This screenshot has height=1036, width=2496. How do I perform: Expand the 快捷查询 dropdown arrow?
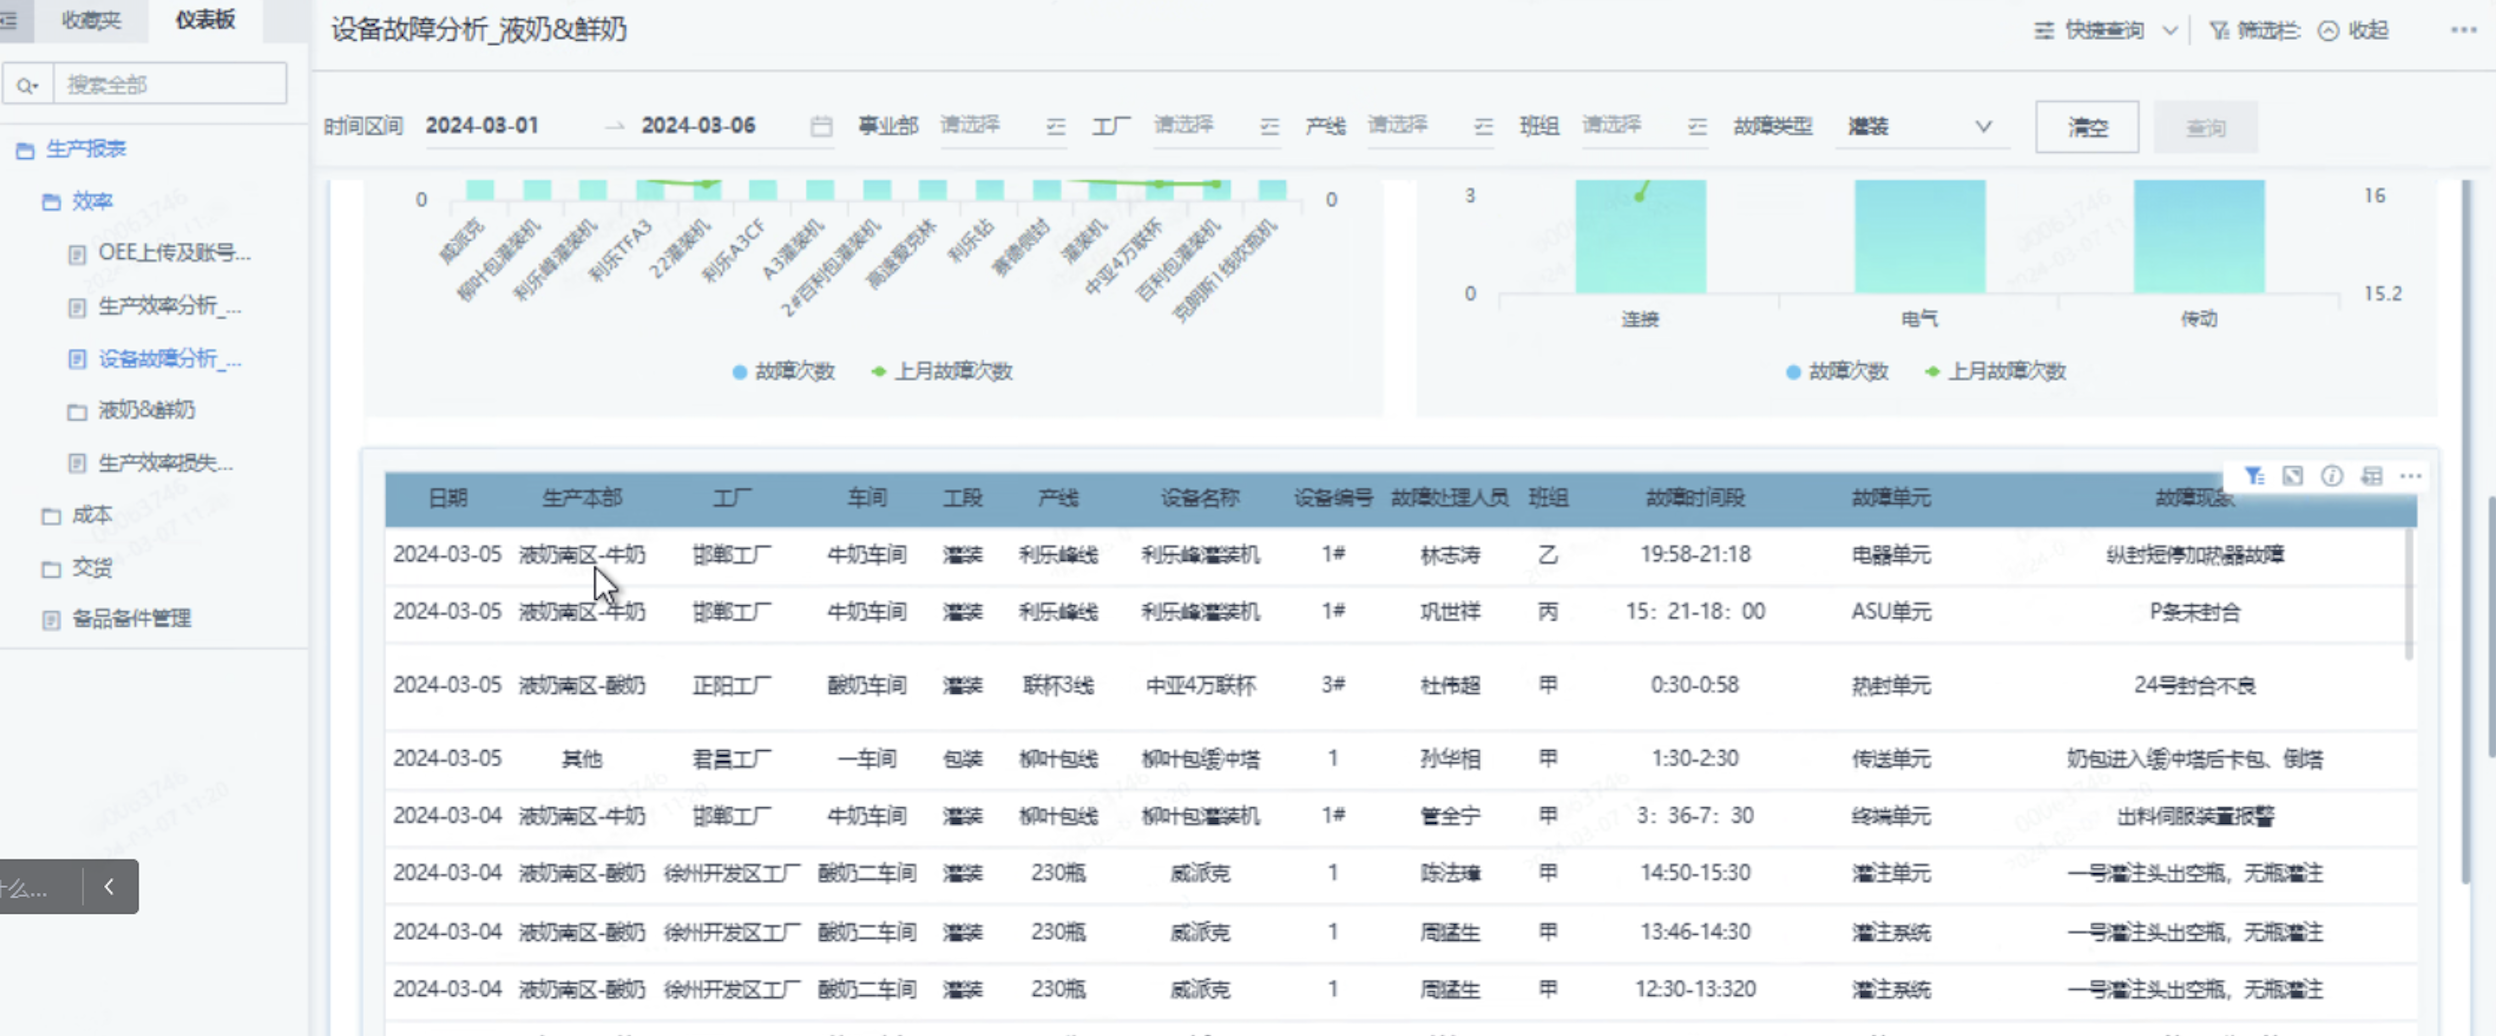click(2169, 31)
